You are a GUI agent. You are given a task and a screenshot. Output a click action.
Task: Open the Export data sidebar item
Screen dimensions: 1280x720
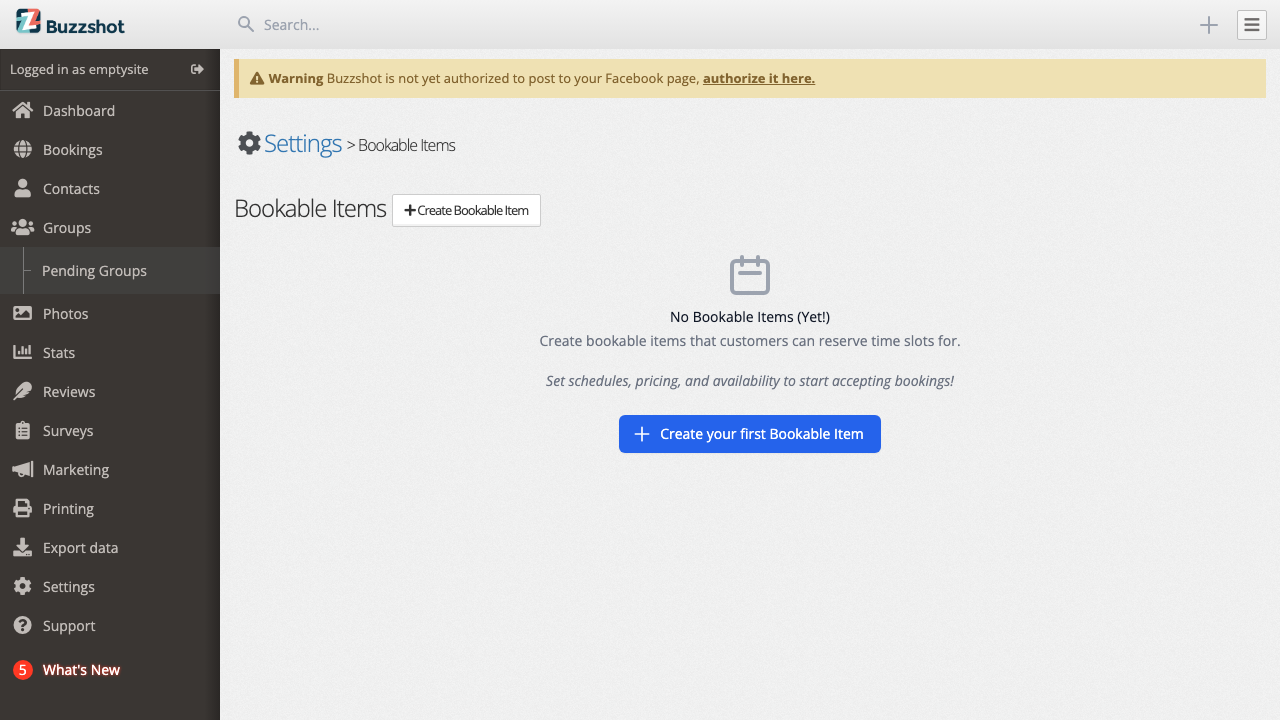coord(110,548)
